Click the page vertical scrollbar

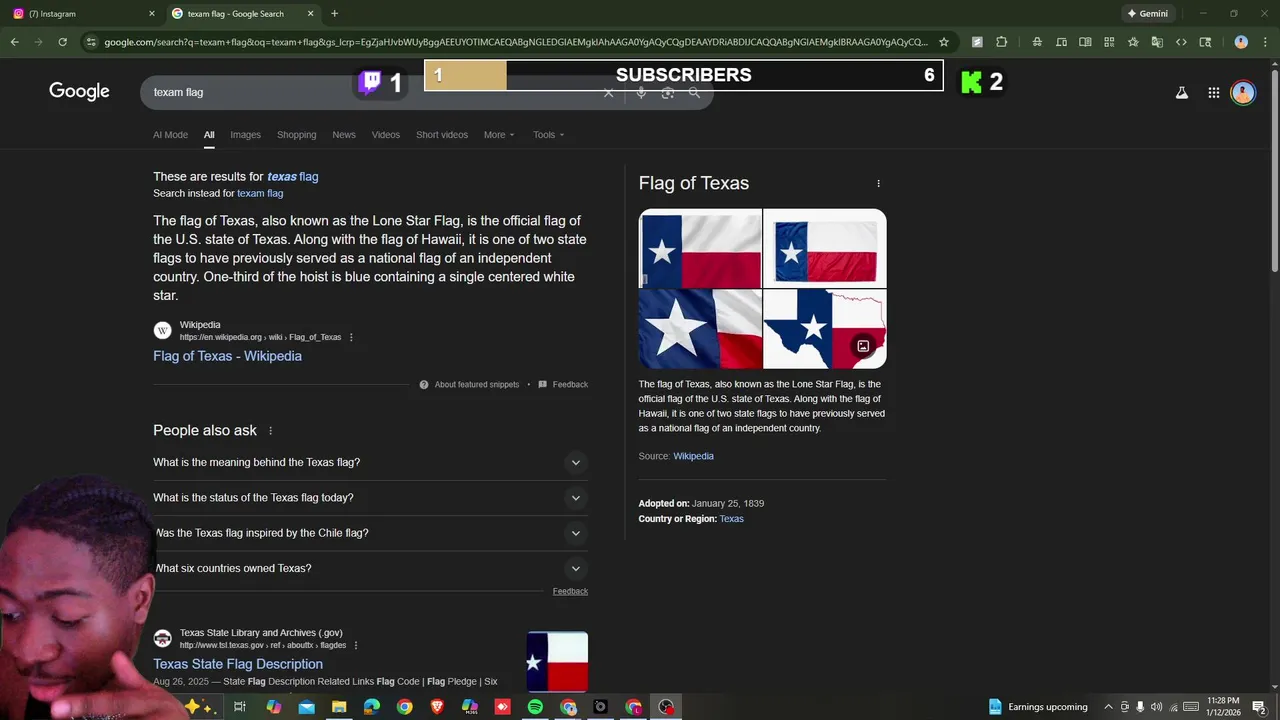pyautogui.click(x=1274, y=170)
